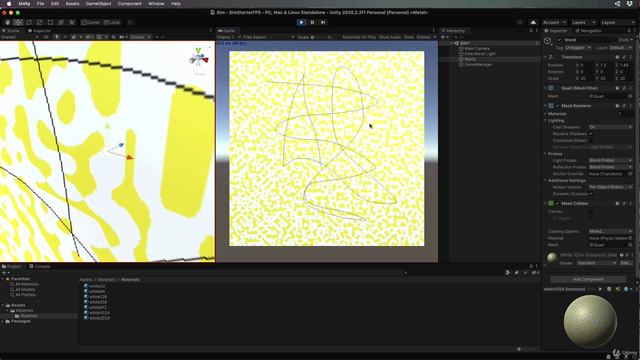Open the Tag Untagged dropdown
640x360 pixels.
(x=578, y=48)
